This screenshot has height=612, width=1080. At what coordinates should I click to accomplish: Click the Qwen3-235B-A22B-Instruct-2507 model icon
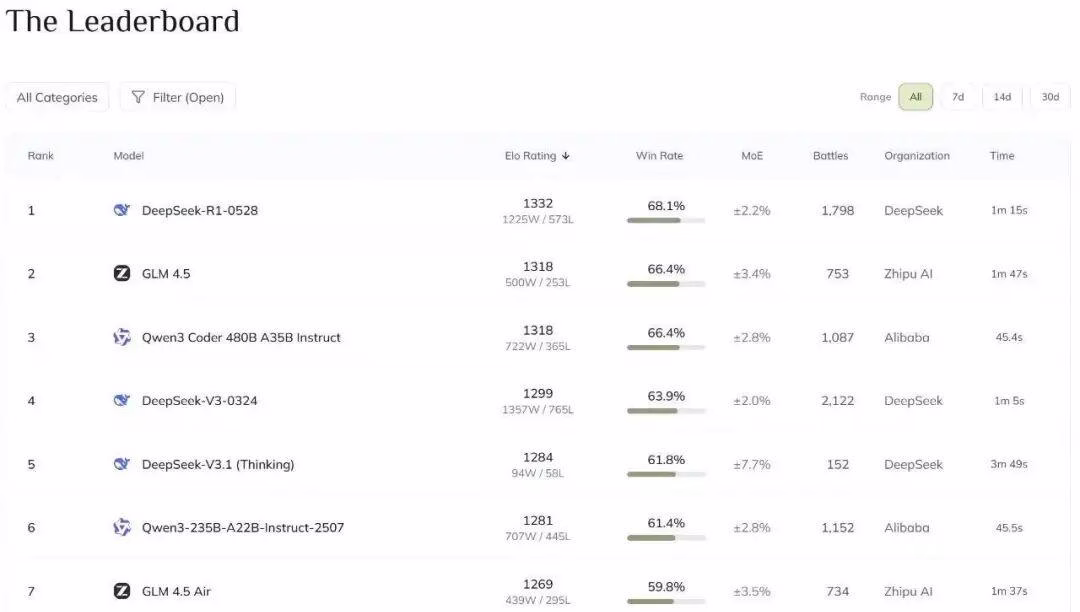click(x=122, y=527)
